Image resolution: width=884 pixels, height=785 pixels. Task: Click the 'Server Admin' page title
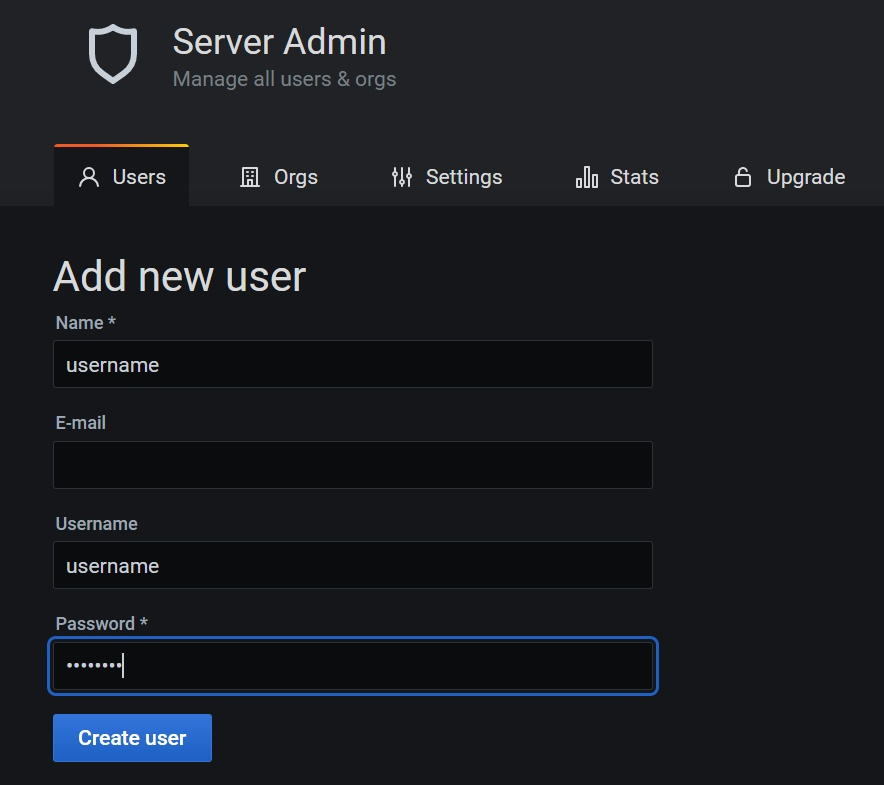point(279,42)
